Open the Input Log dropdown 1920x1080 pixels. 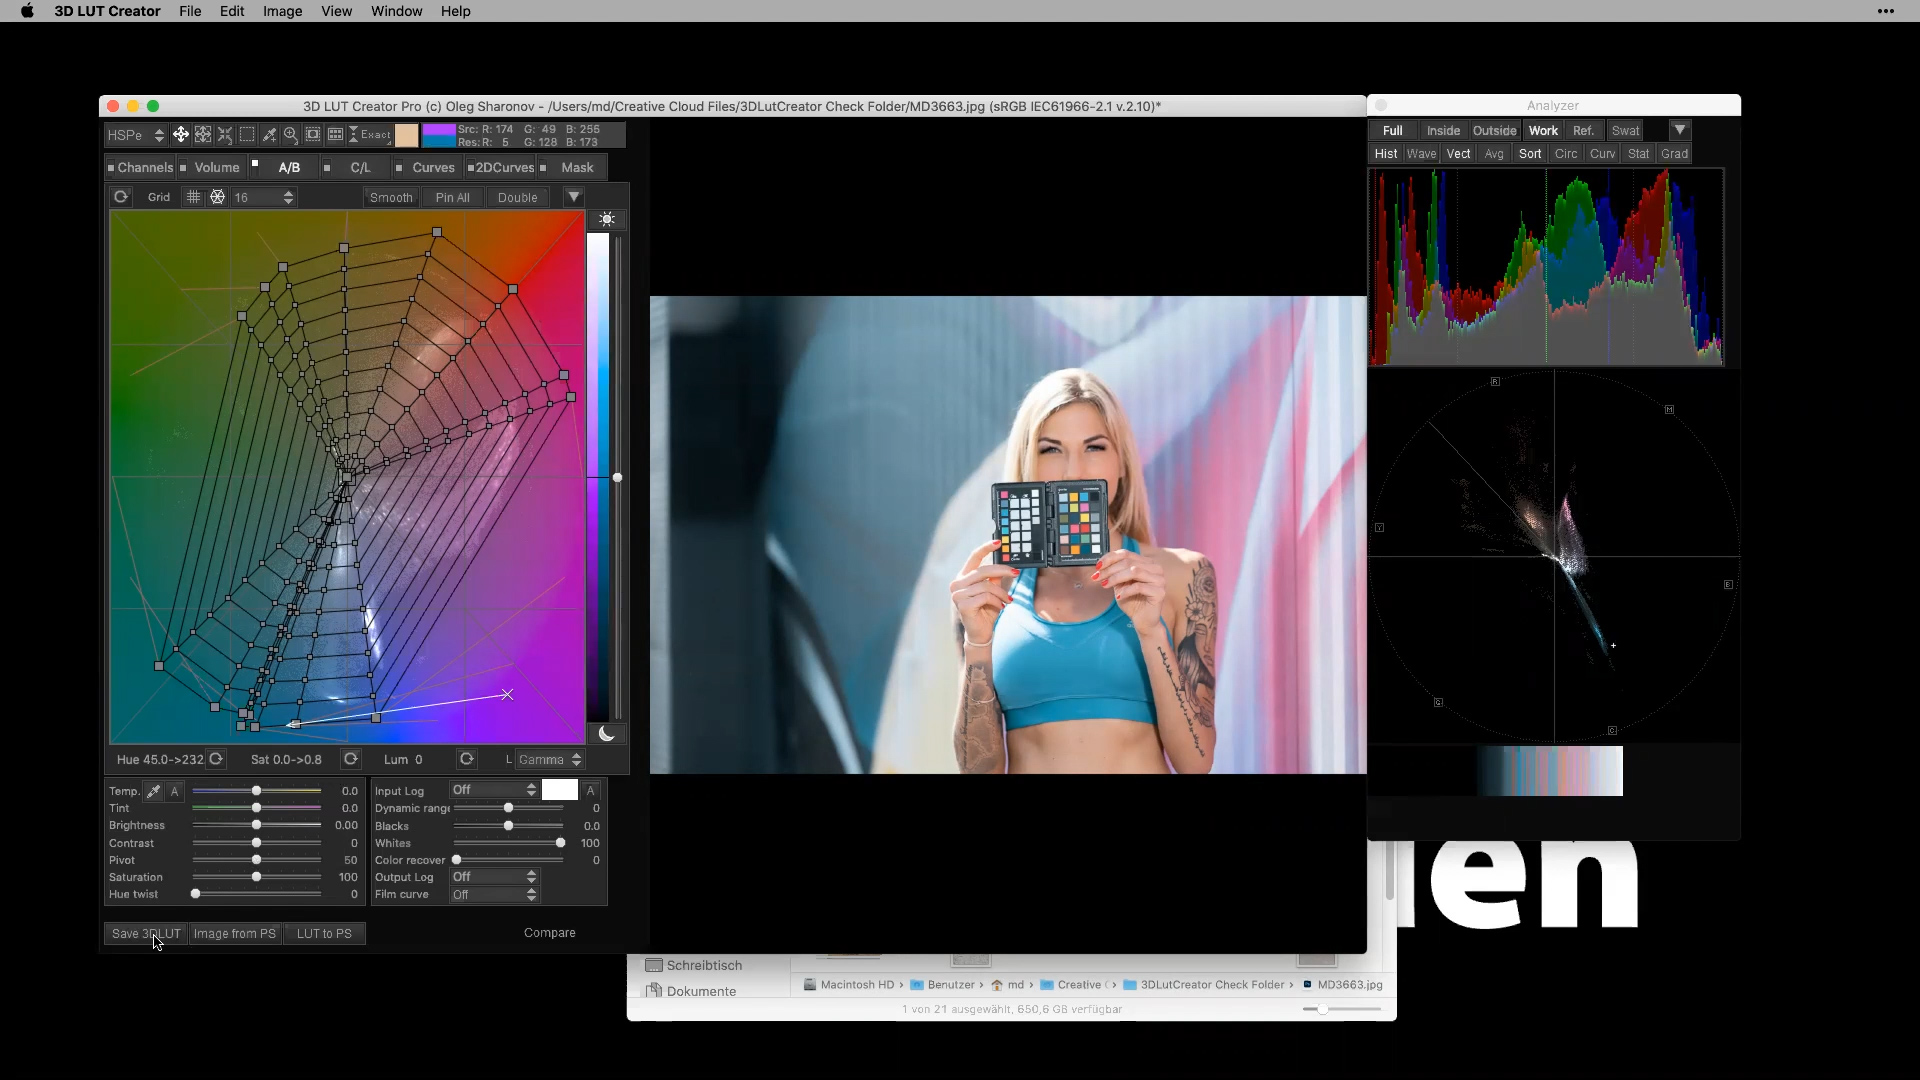pos(494,790)
